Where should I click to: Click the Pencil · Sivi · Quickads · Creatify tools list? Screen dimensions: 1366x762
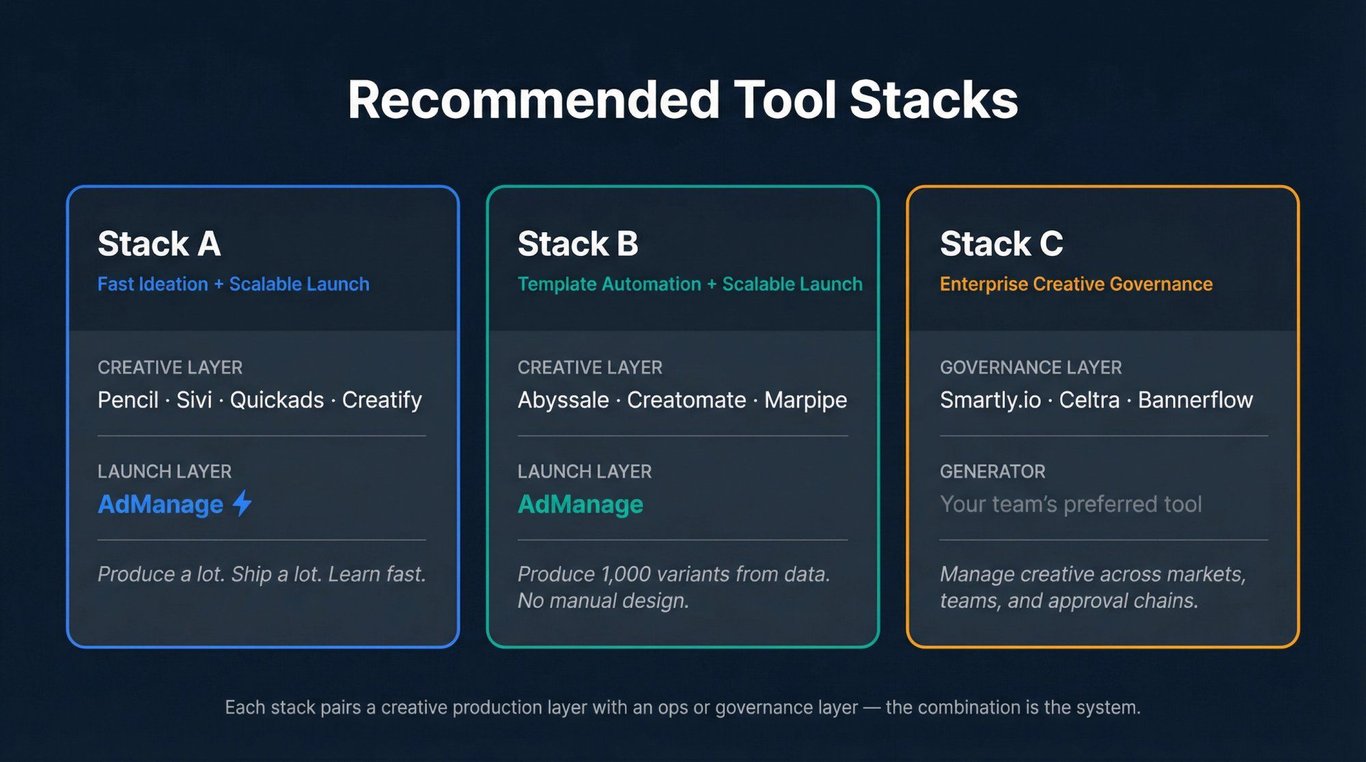(x=260, y=400)
